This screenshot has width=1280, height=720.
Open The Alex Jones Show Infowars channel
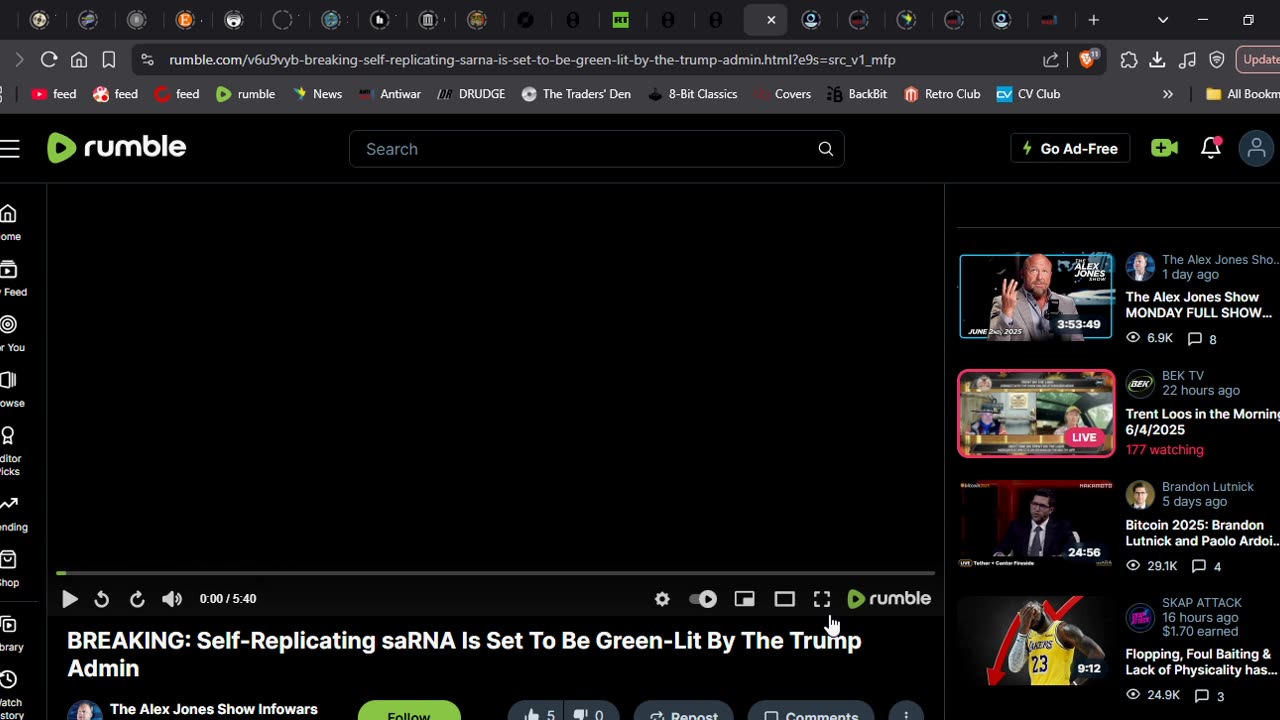coord(214,709)
